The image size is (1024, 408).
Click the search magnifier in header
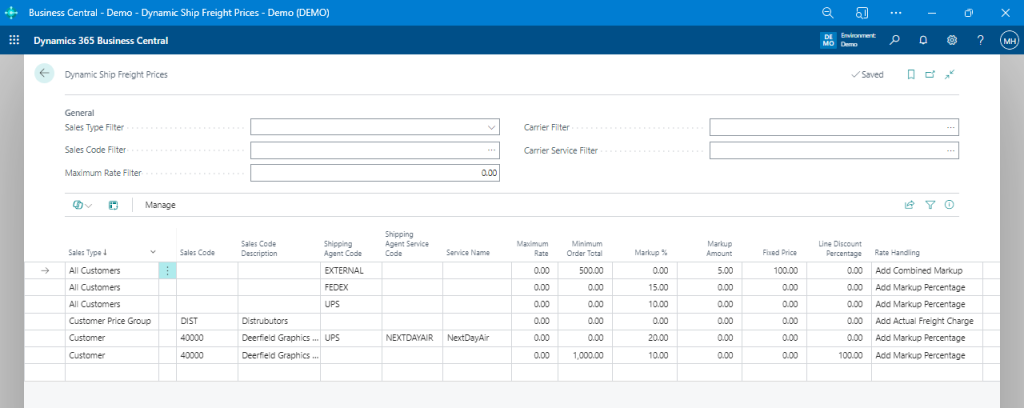point(895,40)
